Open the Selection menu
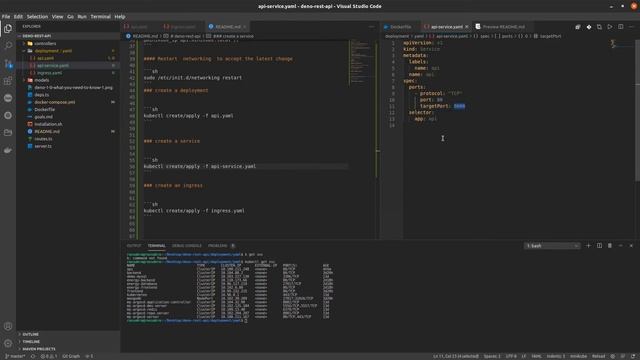This screenshot has height=360, width=640. (x=37, y=17)
